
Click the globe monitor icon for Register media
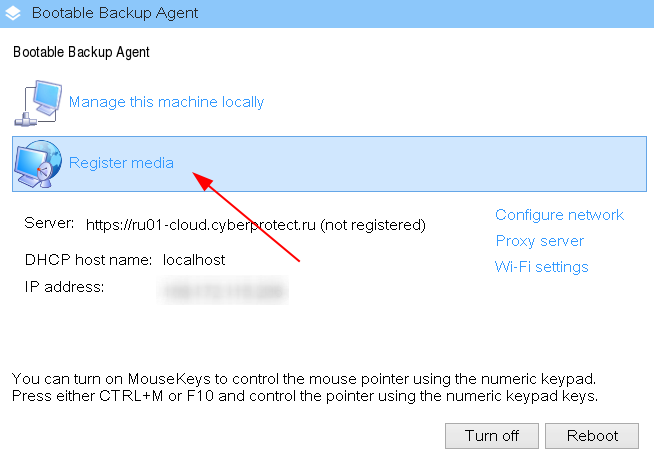(37, 165)
